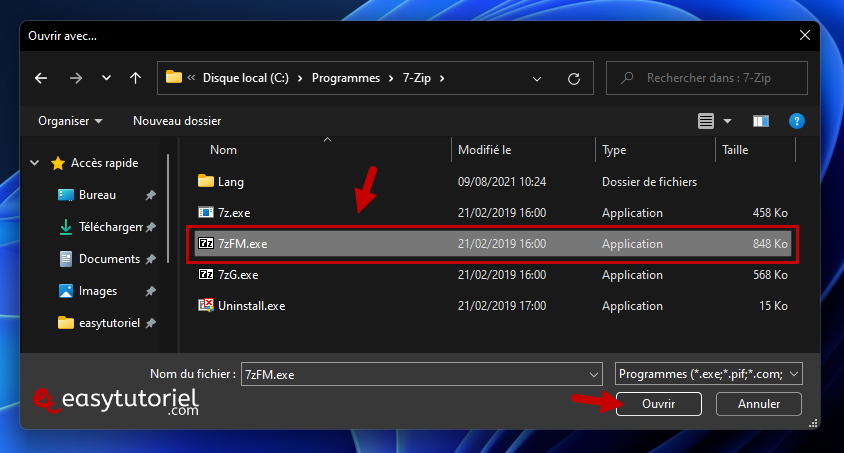Open recent locations chevron

click(x=107, y=78)
